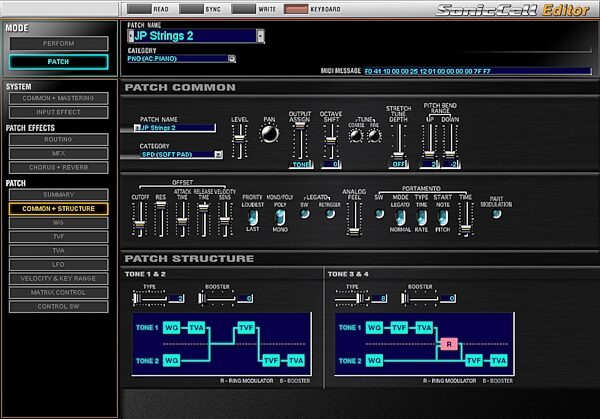Click the Coarse tune knob

[355, 135]
